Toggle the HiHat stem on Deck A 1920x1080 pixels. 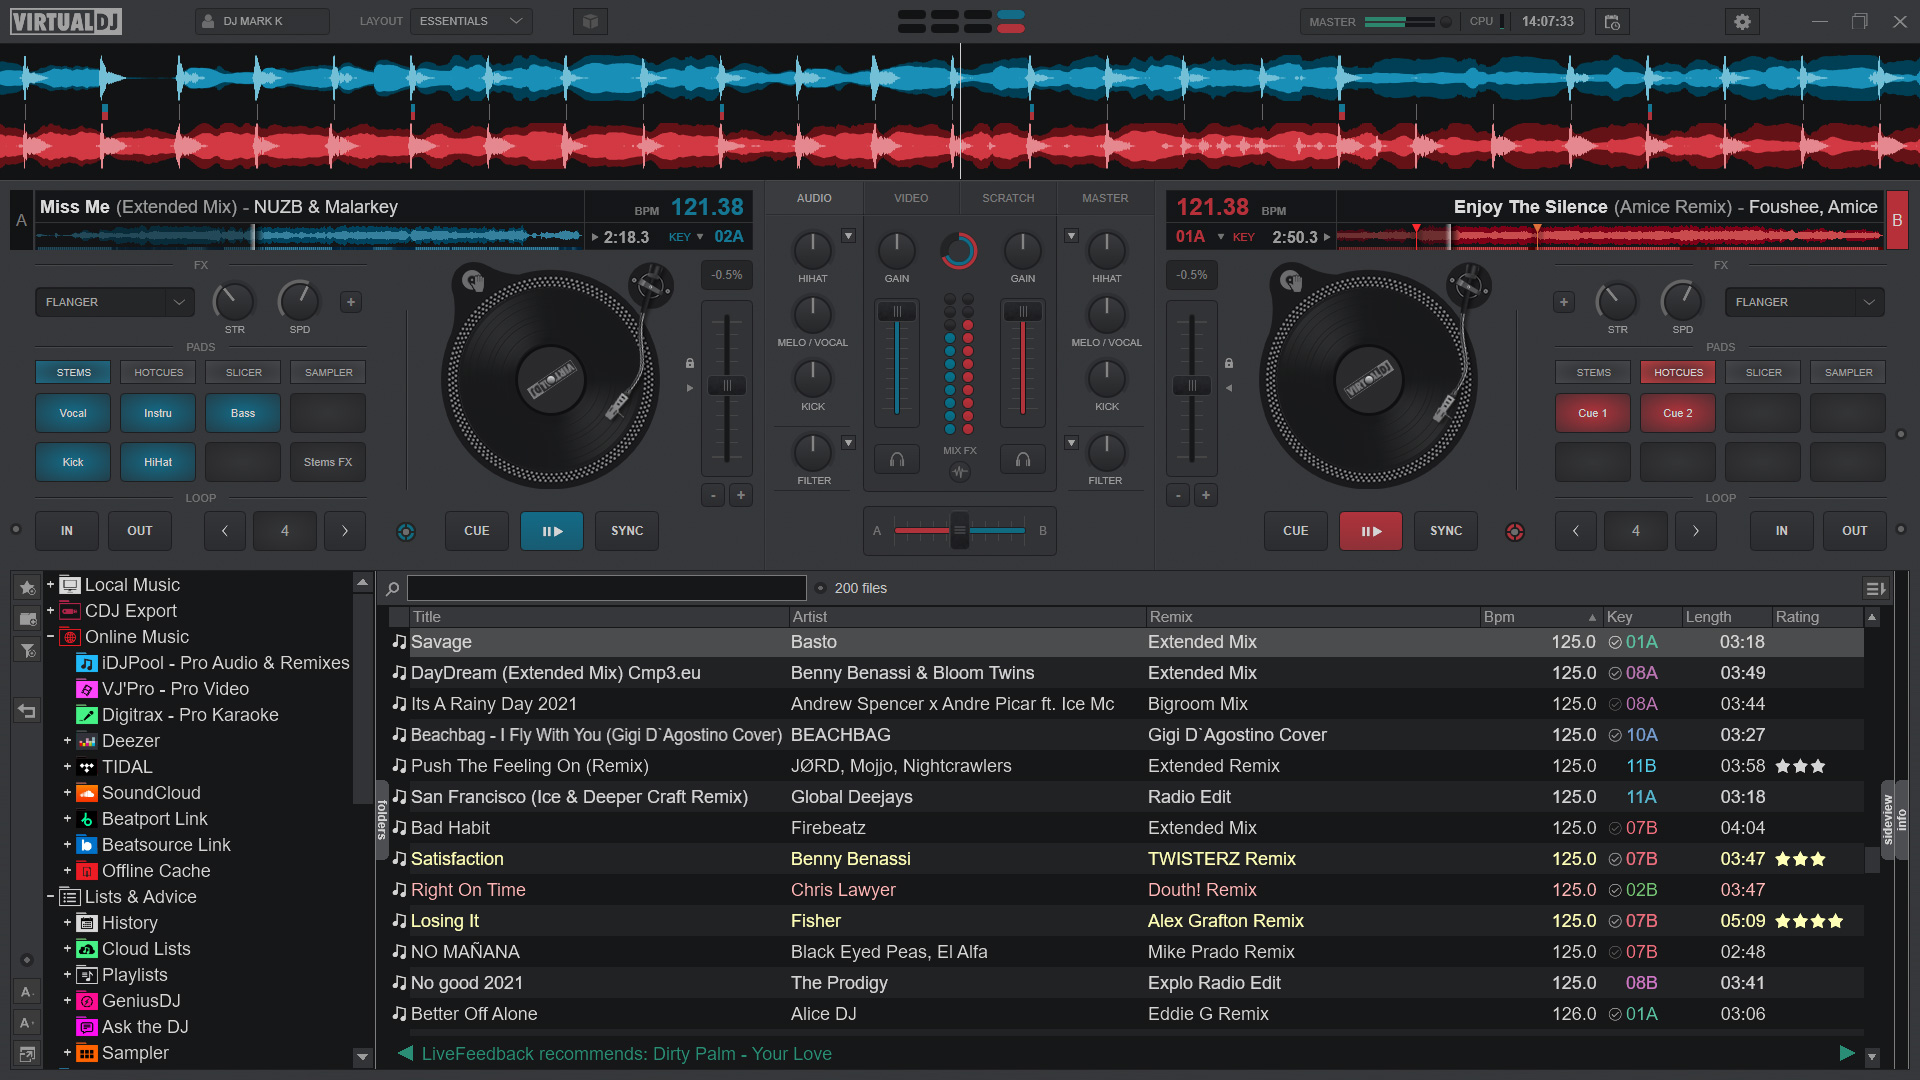tap(157, 462)
